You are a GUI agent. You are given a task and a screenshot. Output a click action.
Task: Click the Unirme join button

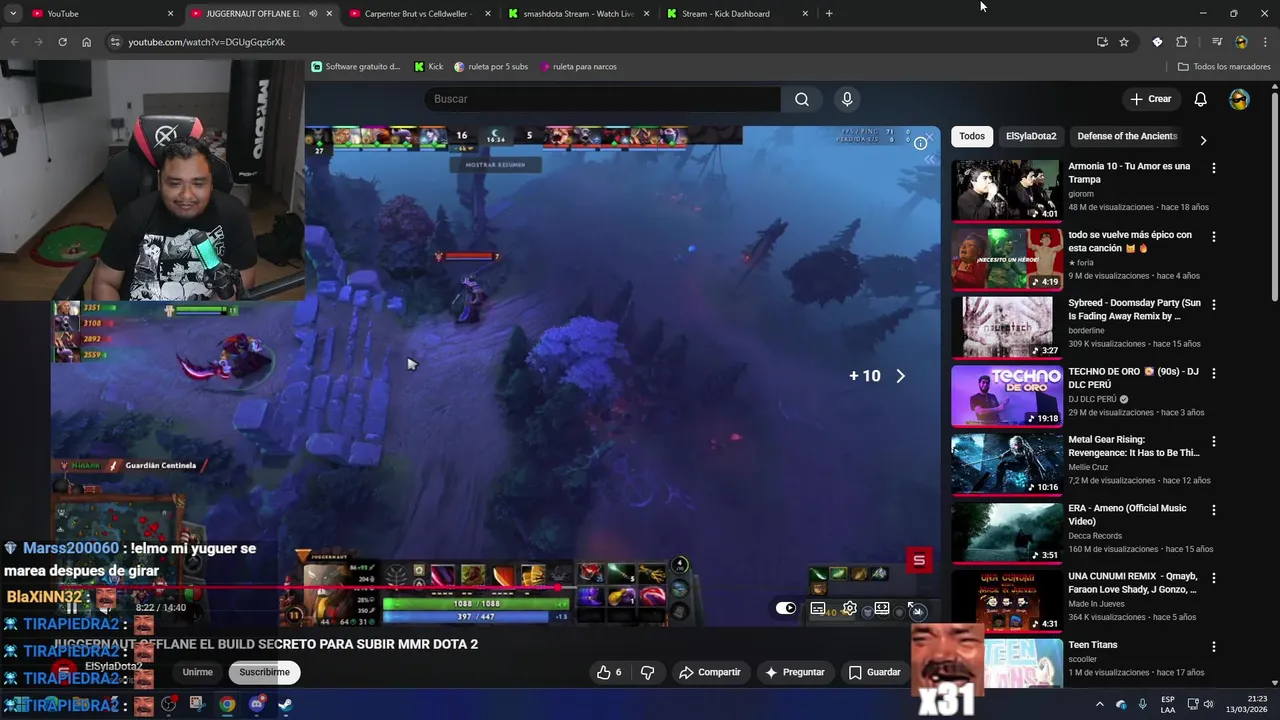[x=197, y=672]
